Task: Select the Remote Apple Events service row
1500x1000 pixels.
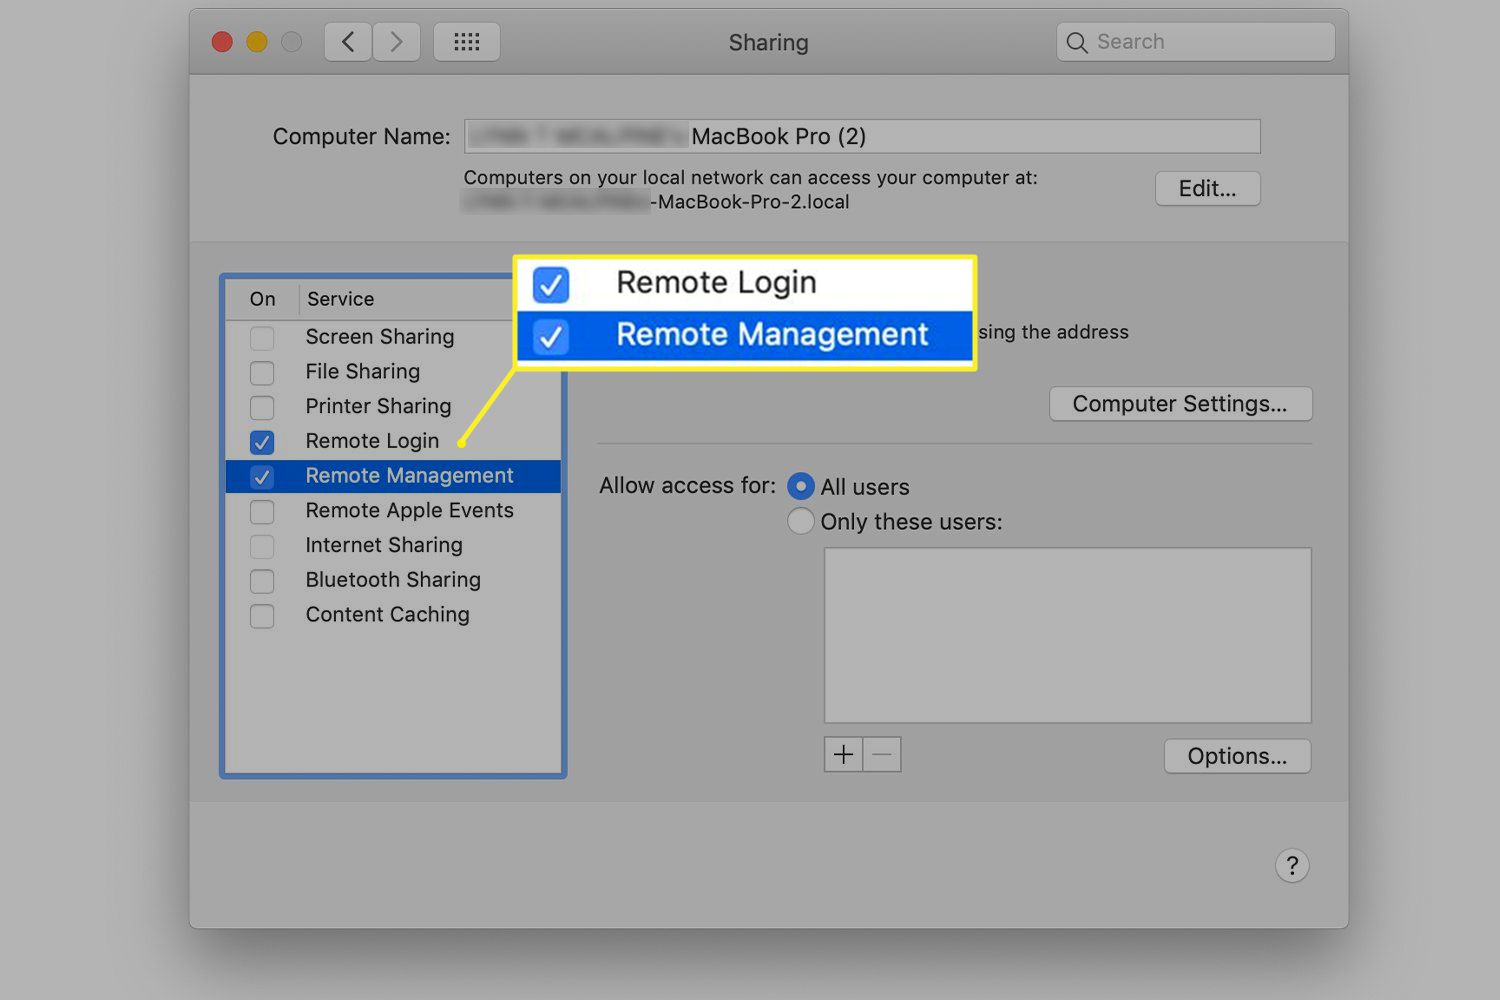Action: [x=393, y=511]
